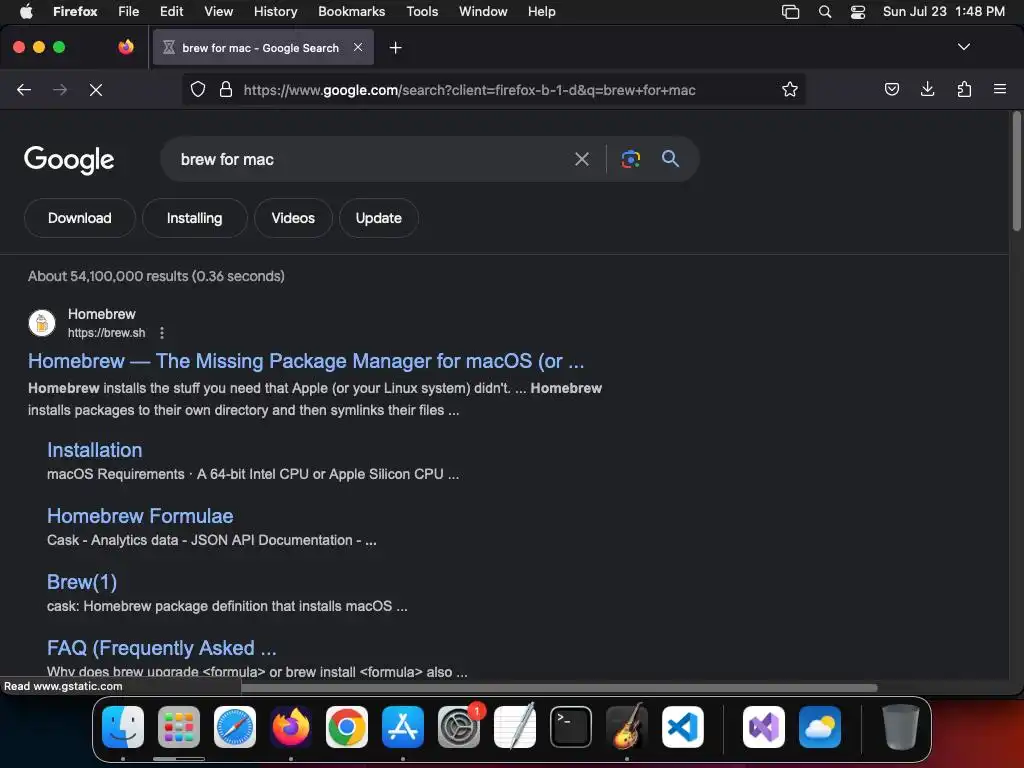Viewport: 1024px width, 768px height.
Task: Open Firefox hamburger application menu
Action: [x=999, y=89]
